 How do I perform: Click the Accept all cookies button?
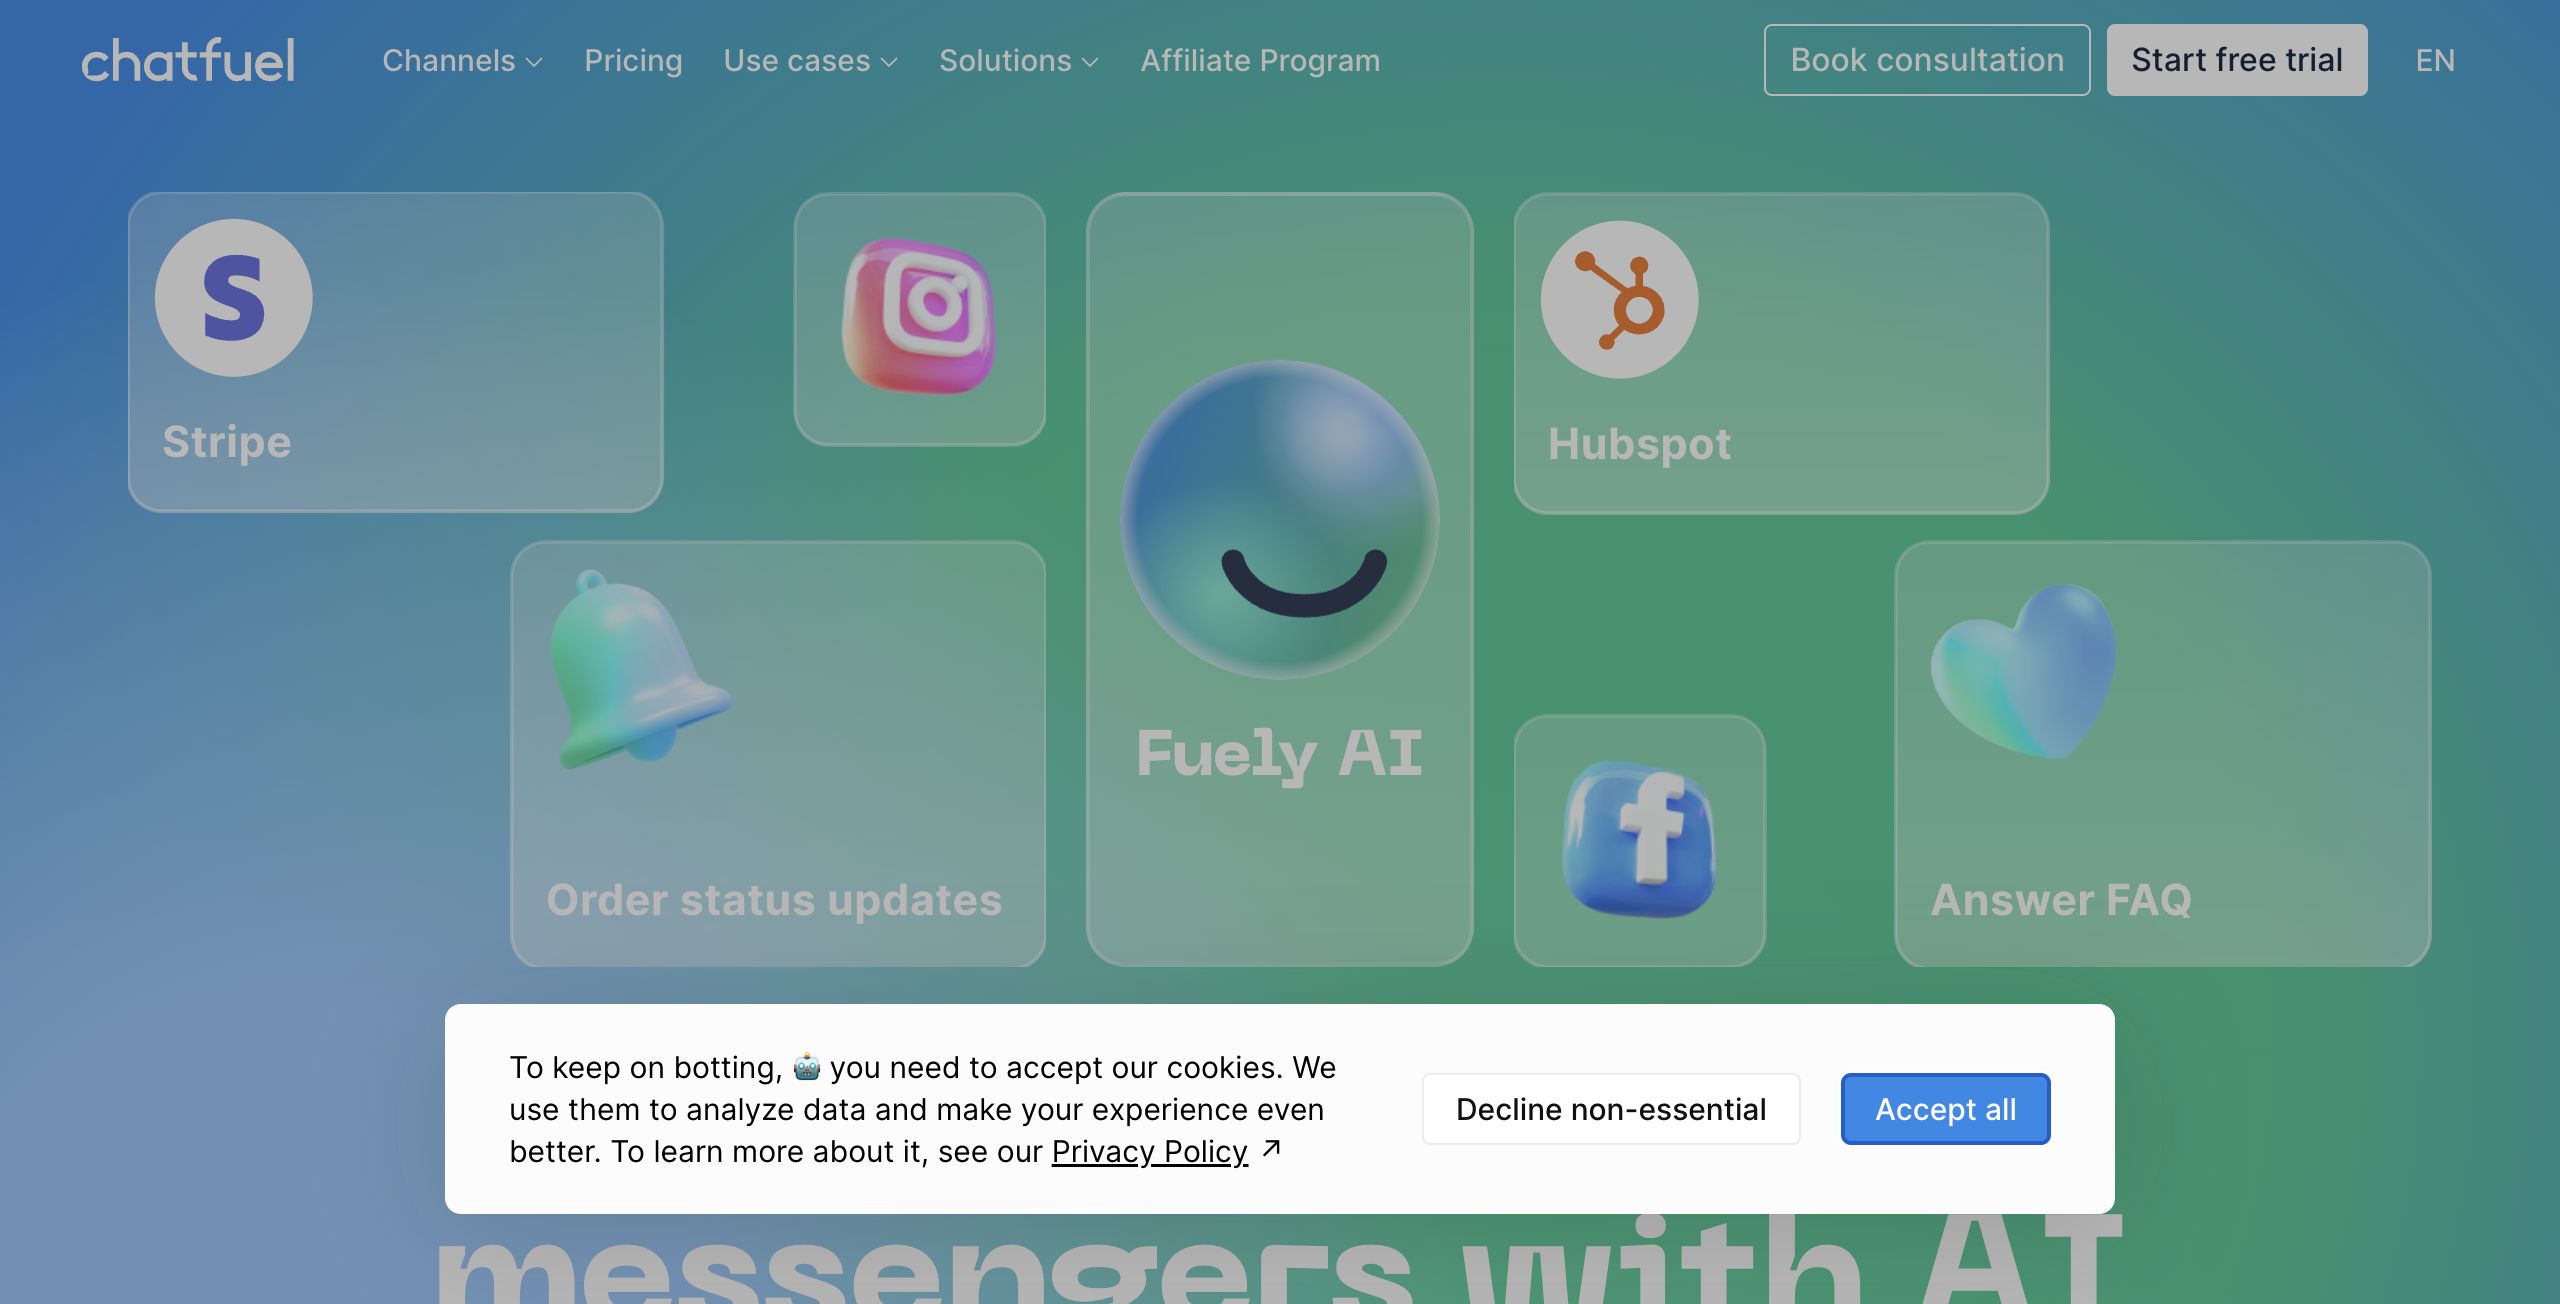coord(1945,1109)
